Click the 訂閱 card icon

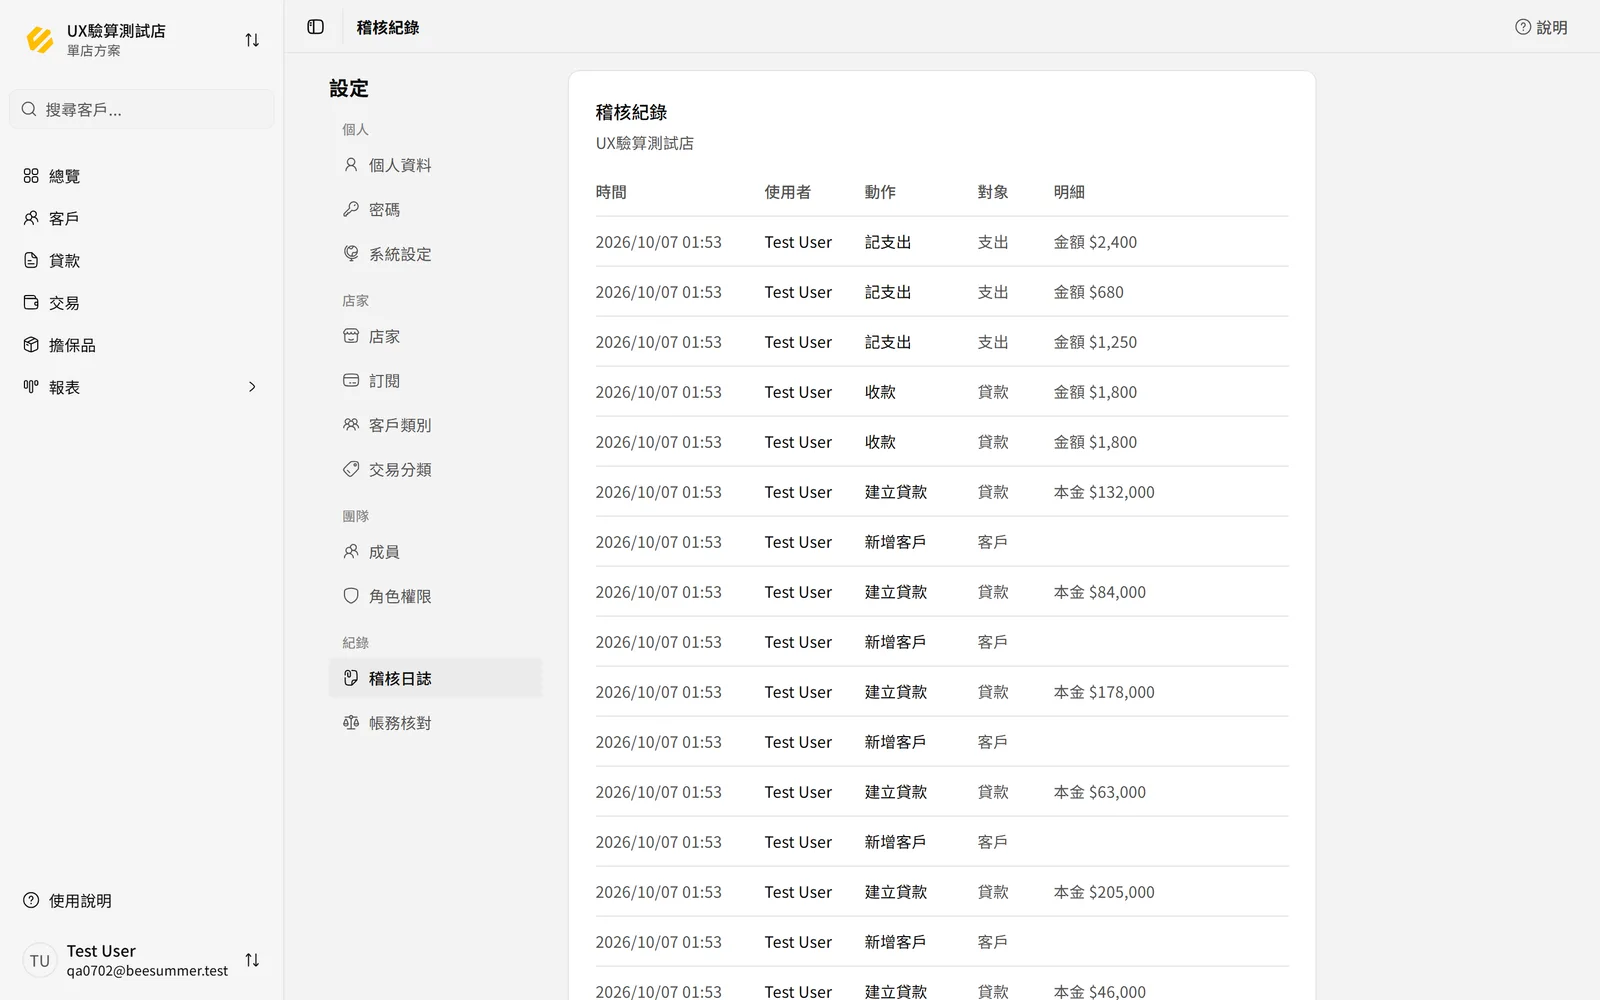click(x=351, y=380)
